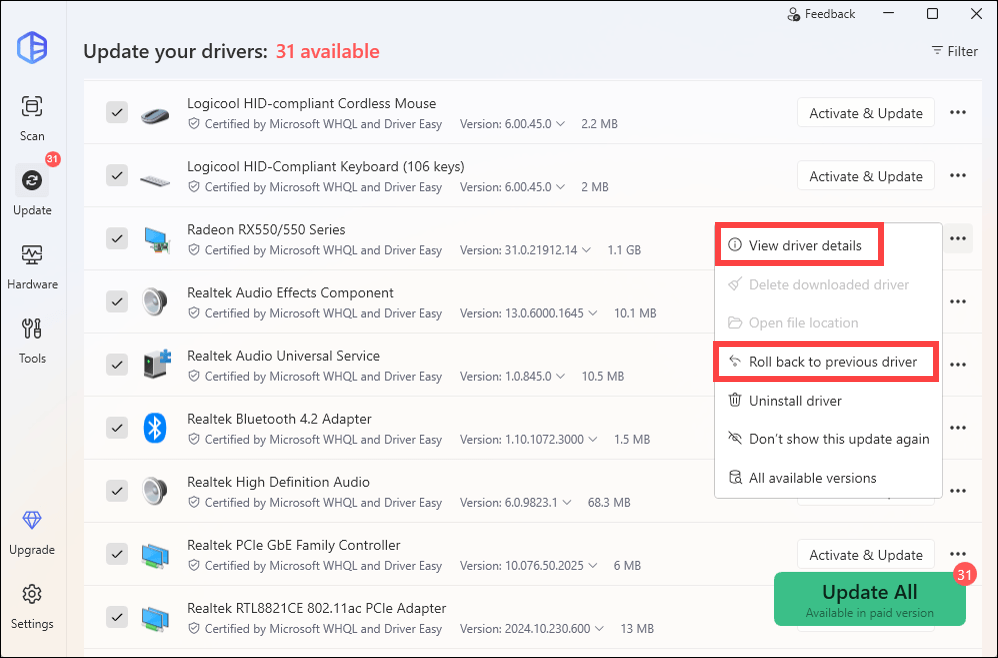
Task: Expand version dropdown for Logicool Keyboard driver
Action: coord(561,187)
